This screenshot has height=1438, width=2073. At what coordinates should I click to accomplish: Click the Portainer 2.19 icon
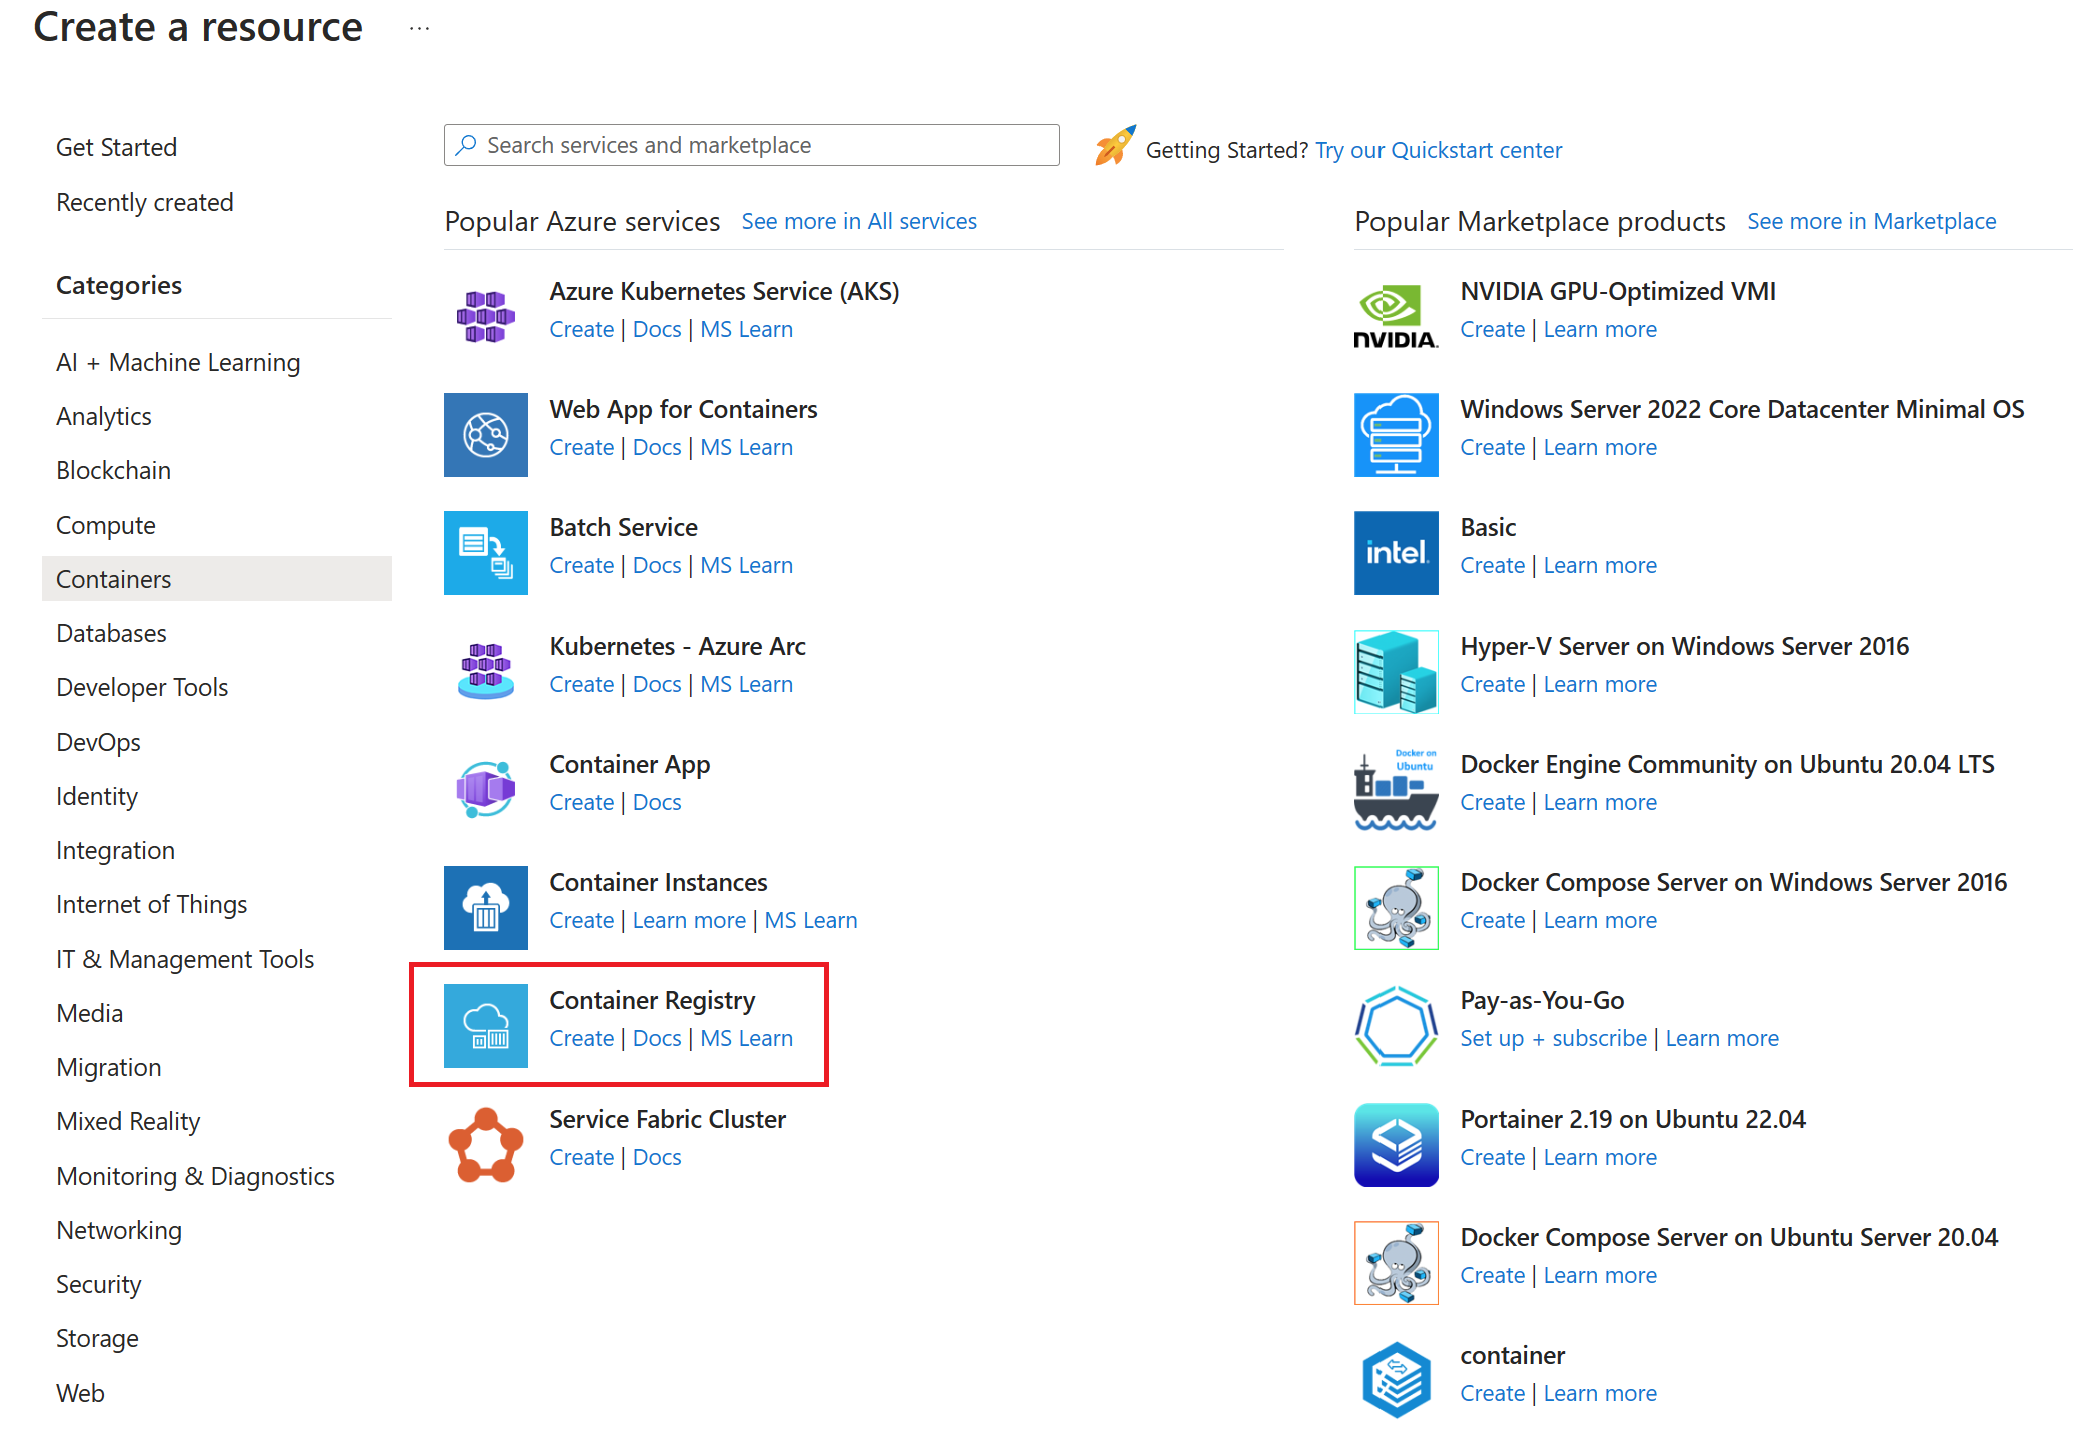pos(1395,1143)
